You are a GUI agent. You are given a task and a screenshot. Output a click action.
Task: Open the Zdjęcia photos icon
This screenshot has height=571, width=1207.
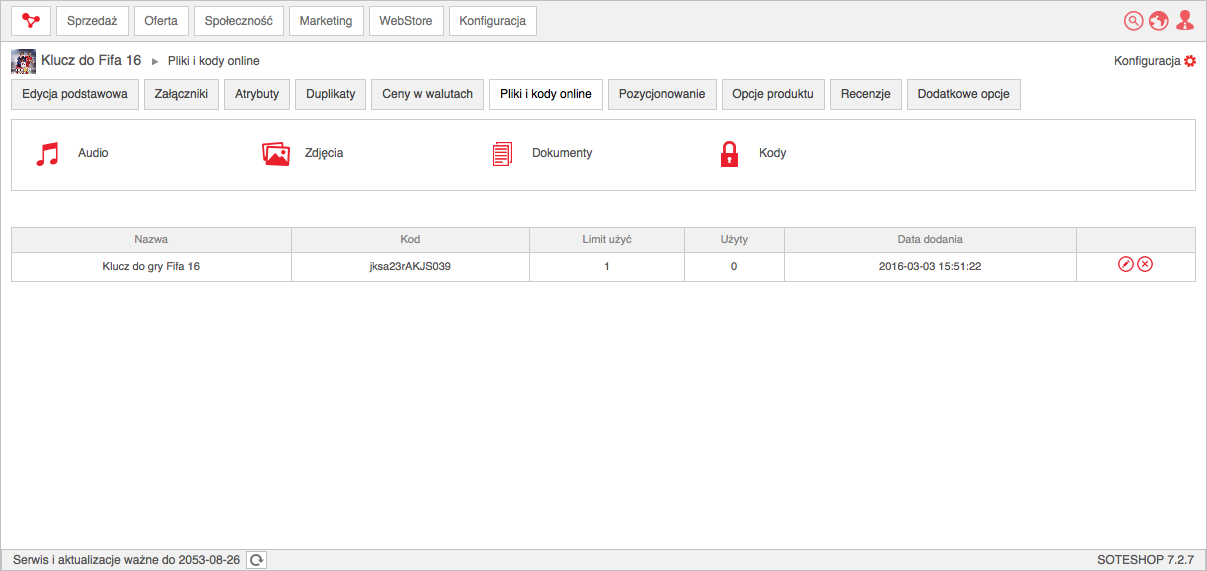pyautogui.click(x=275, y=154)
